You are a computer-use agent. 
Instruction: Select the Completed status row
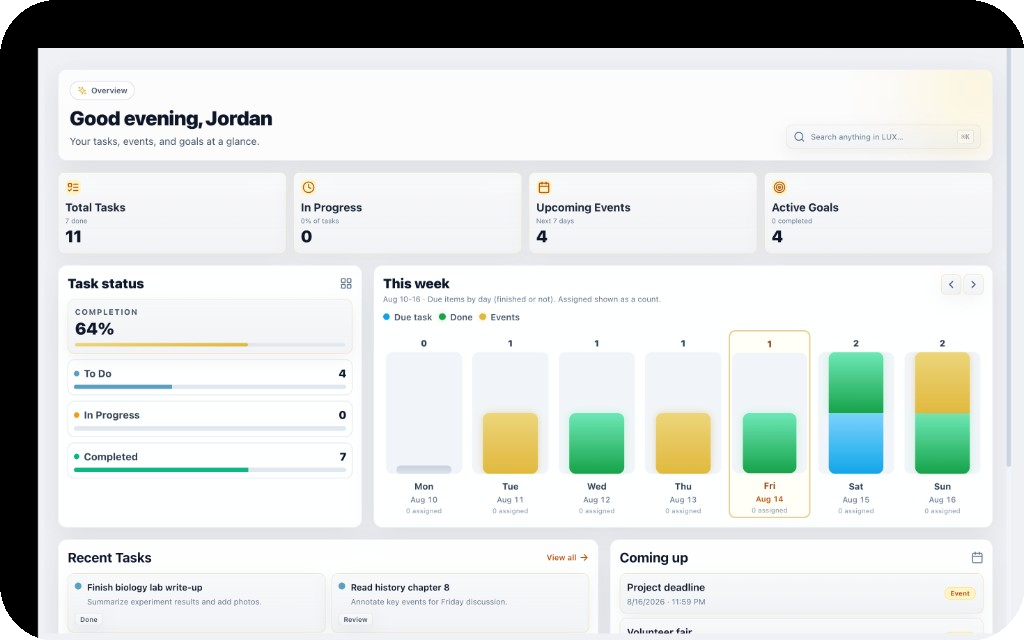(210, 460)
